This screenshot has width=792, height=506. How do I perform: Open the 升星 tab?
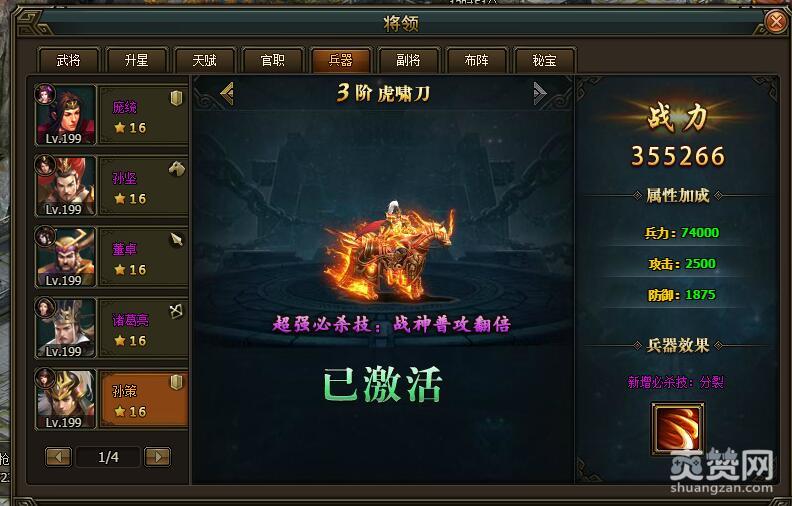pyautogui.click(x=136, y=61)
